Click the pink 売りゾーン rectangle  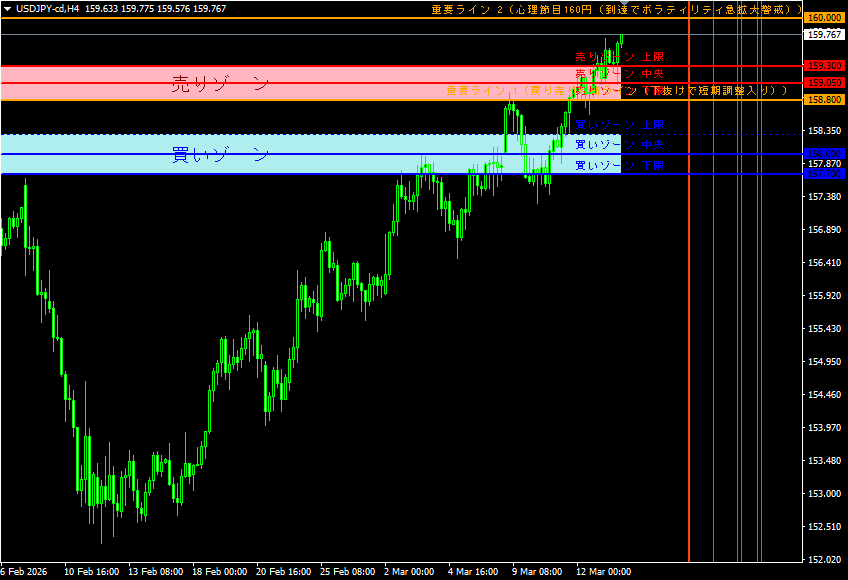pyautogui.click(x=300, y=83)
